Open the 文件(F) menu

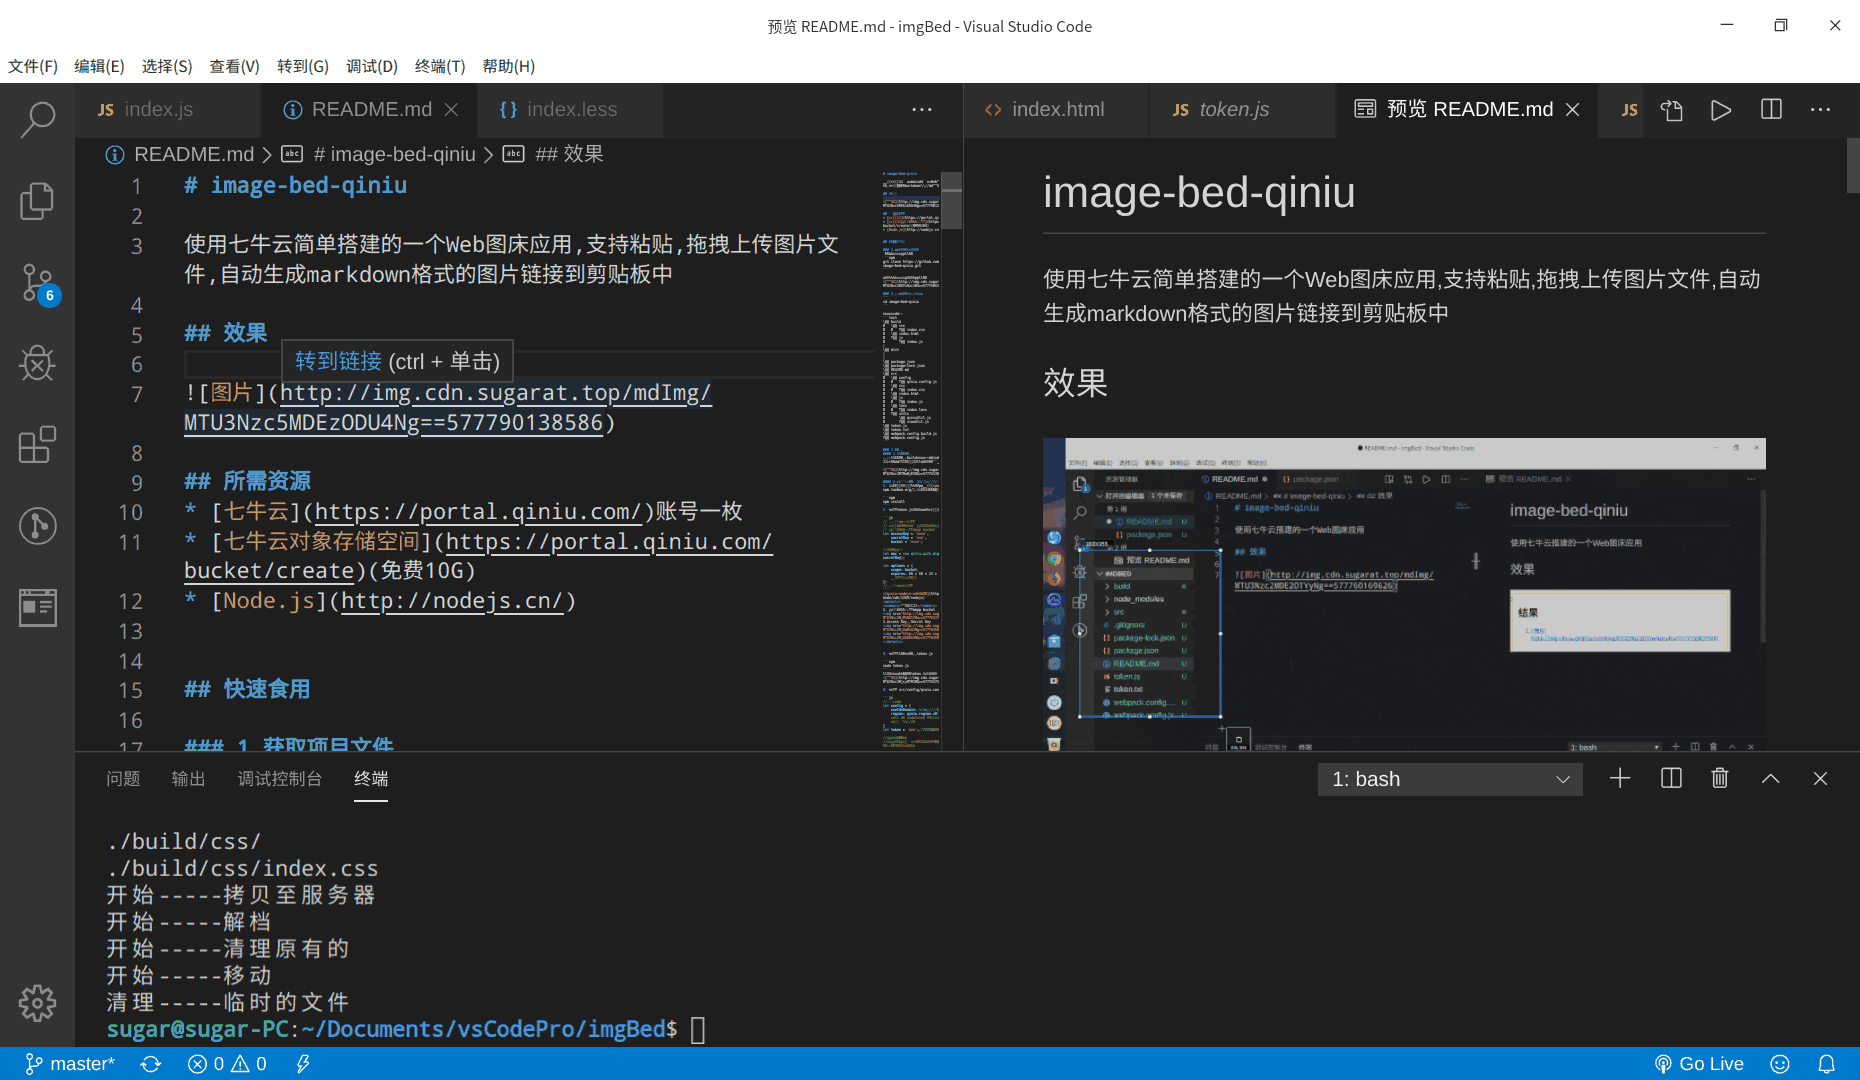pyautogui.click(x=33, y=66)
